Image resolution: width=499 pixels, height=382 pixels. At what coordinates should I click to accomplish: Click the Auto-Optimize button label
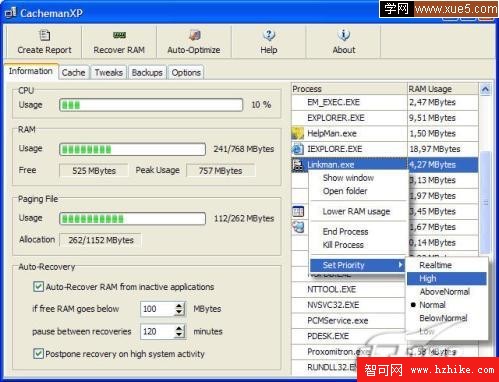point(194,50)
